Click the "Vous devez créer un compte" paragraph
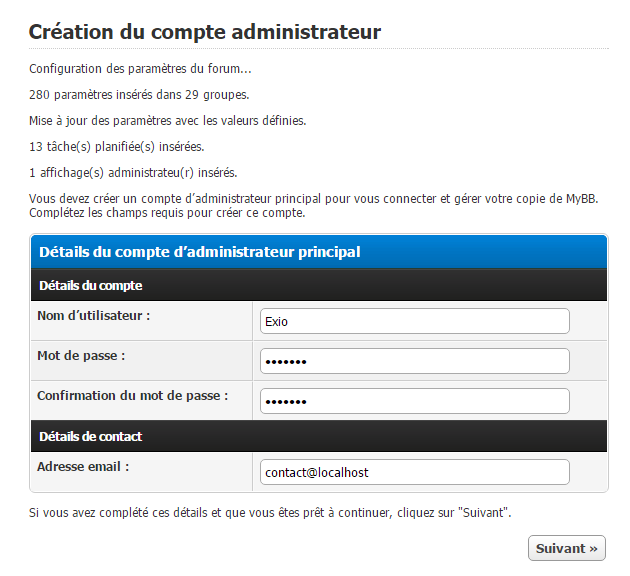The image size is (630, 576). [313, 206]
